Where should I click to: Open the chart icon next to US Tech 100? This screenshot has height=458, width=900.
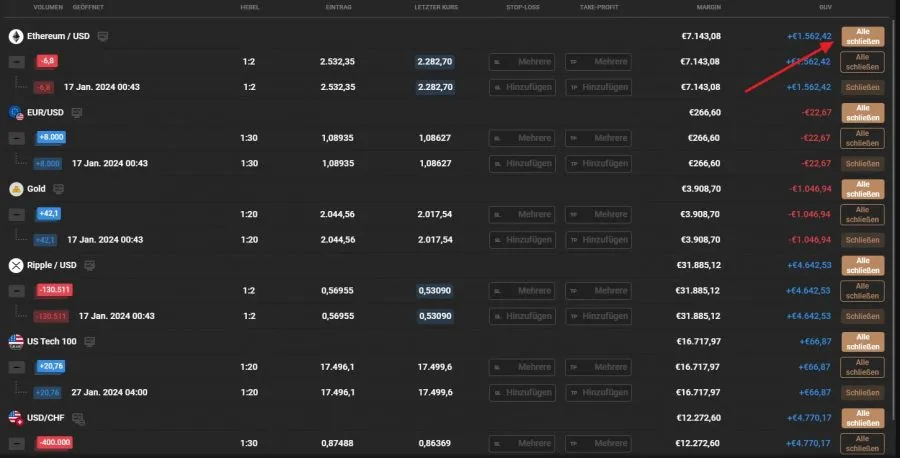pos(89,341)
